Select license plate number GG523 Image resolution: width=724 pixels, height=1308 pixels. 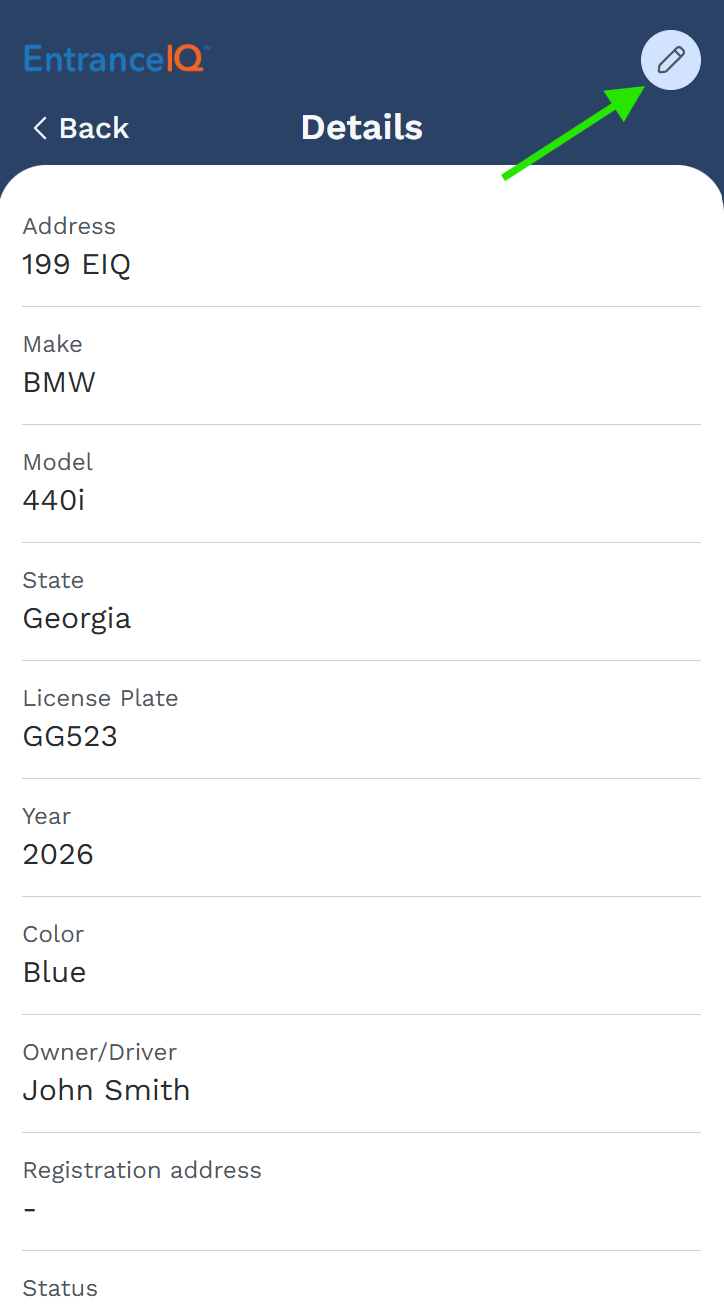(70, 737)
